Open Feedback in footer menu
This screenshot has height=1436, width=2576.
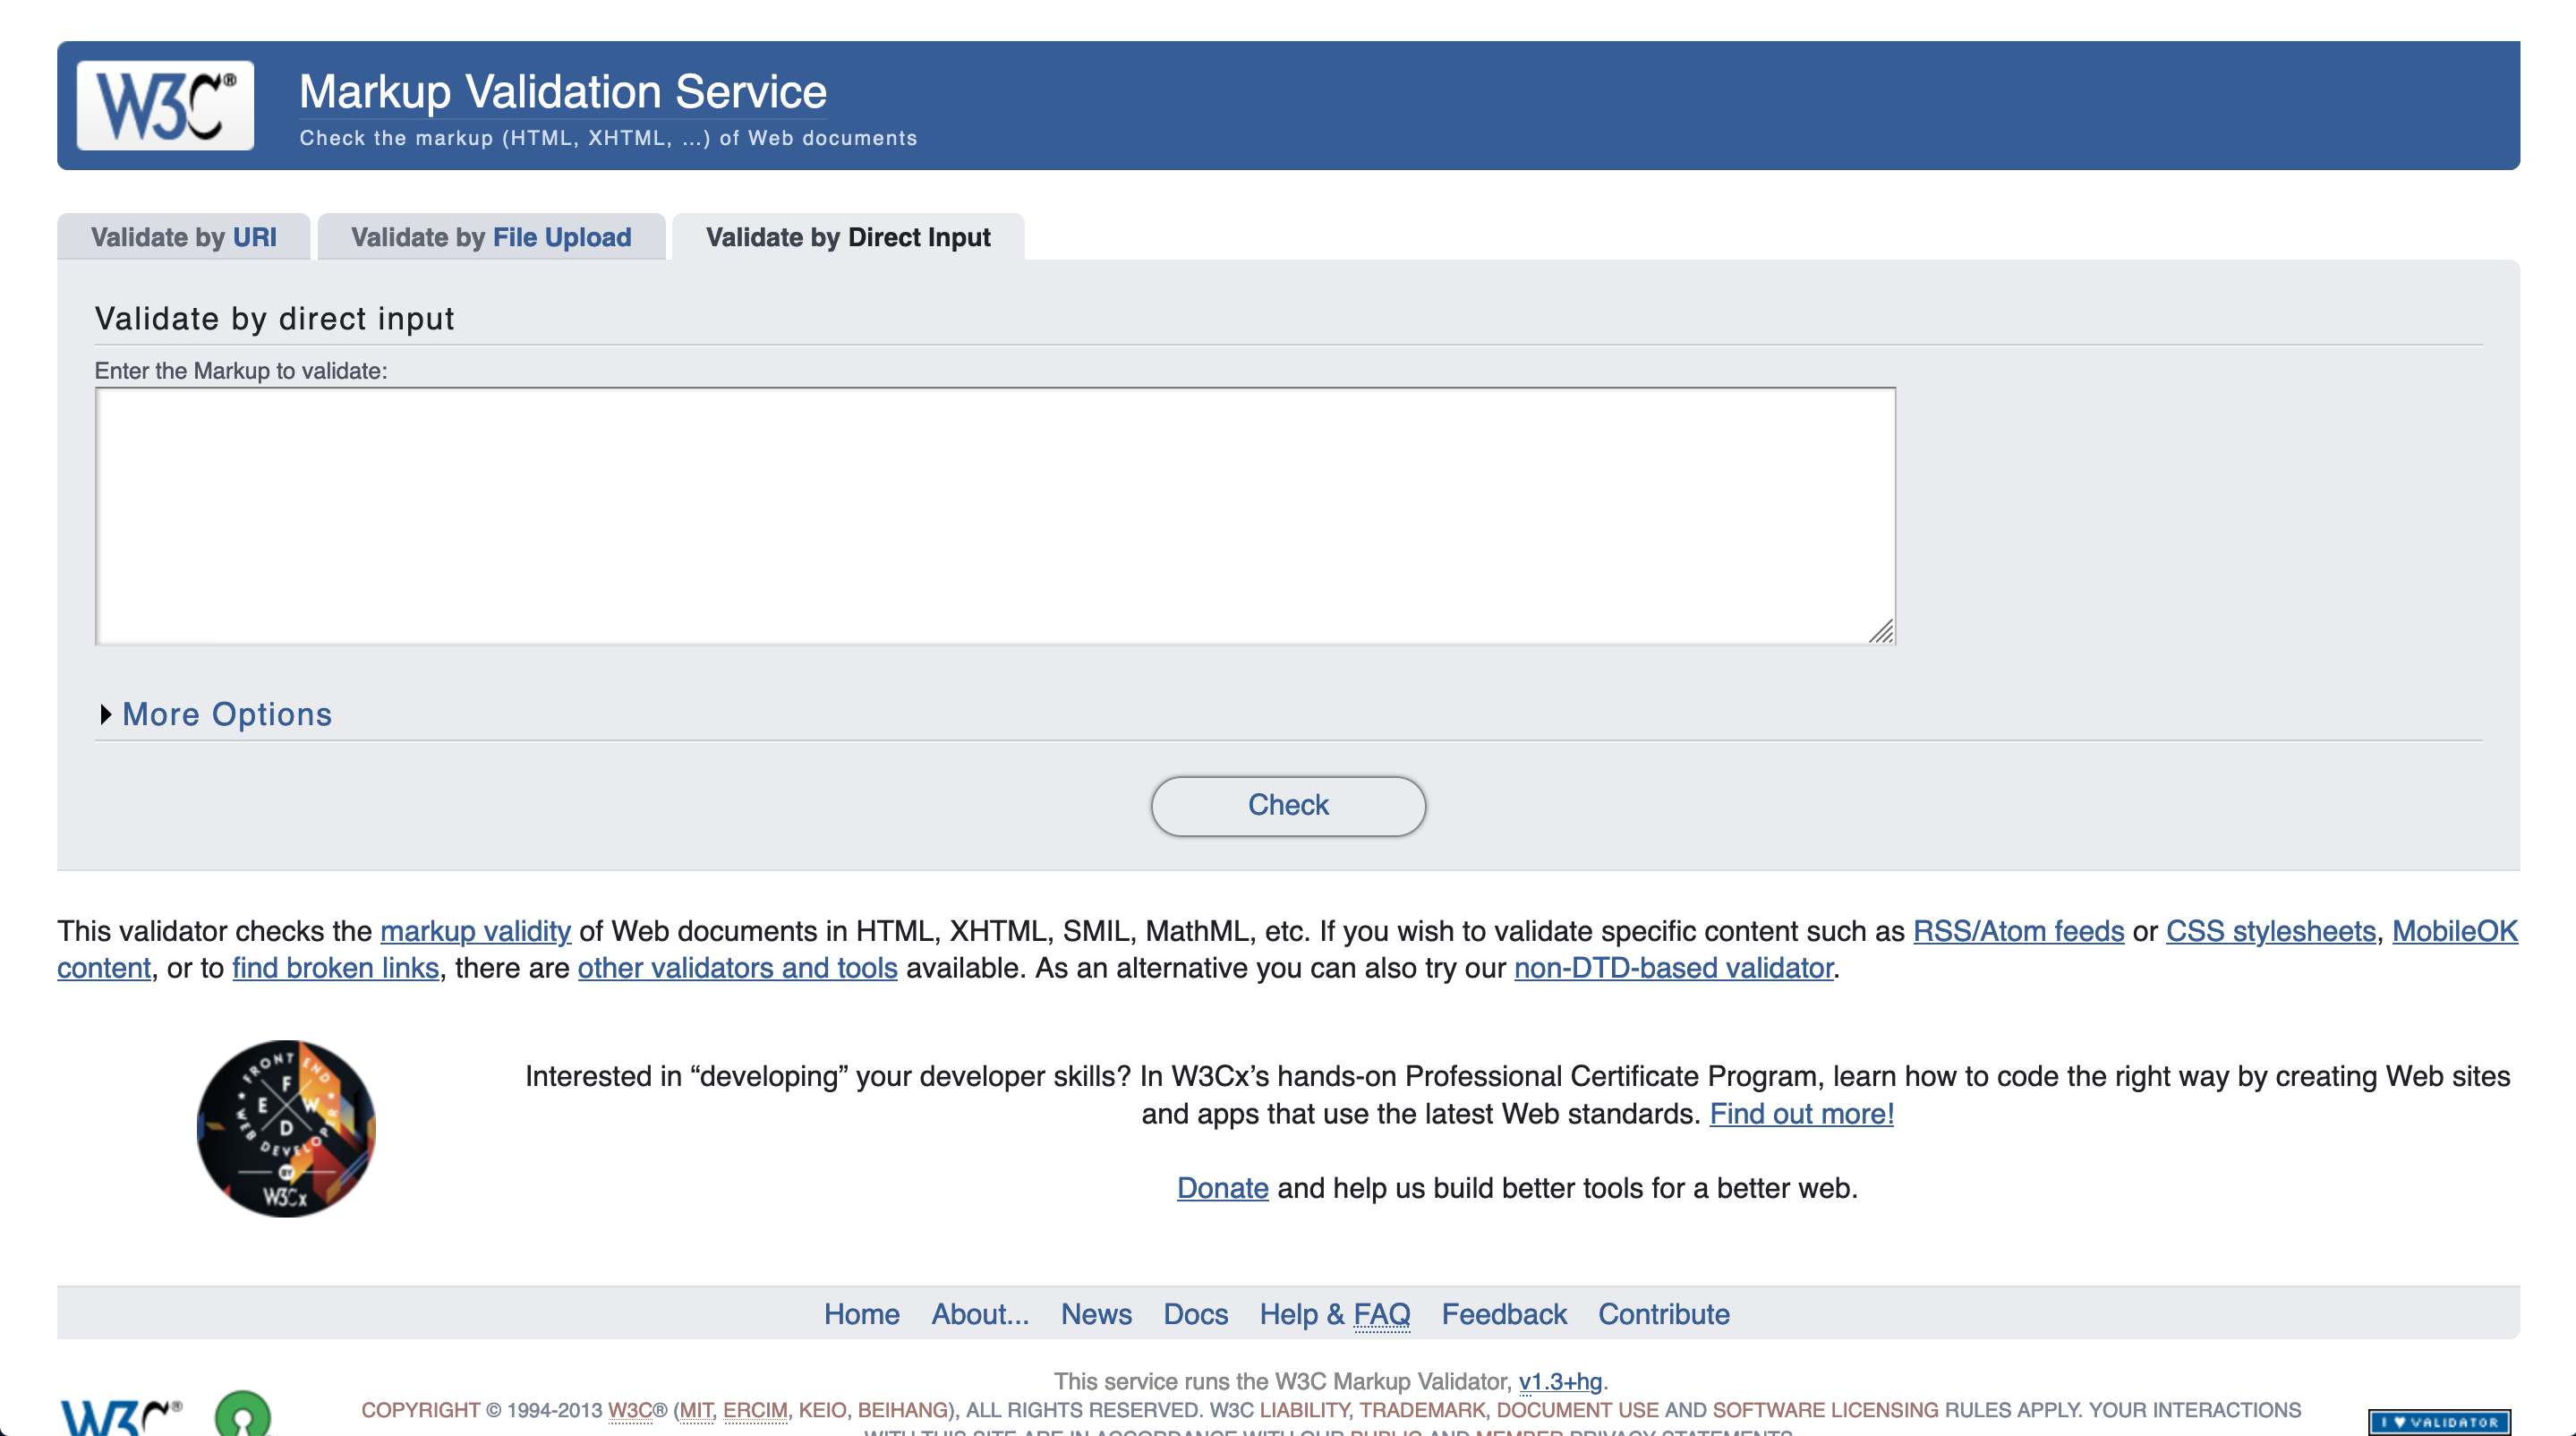click(1504, 1314)
